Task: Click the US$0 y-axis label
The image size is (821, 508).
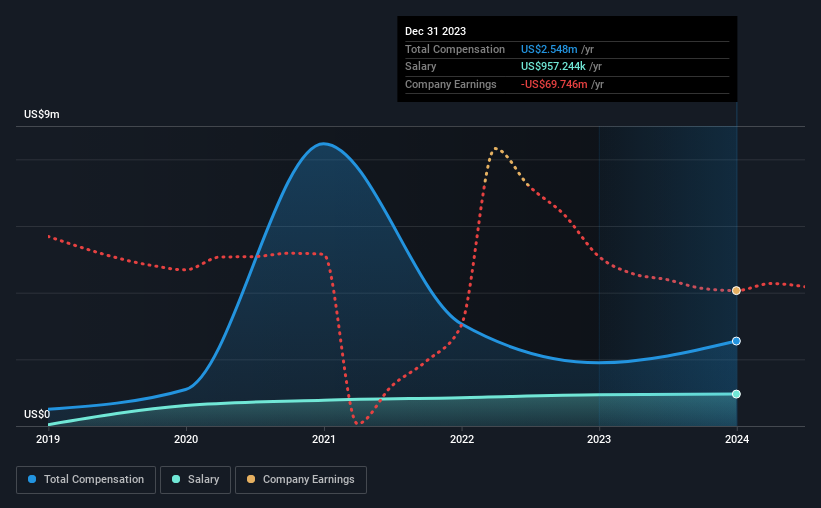Action: pos(37,414)
